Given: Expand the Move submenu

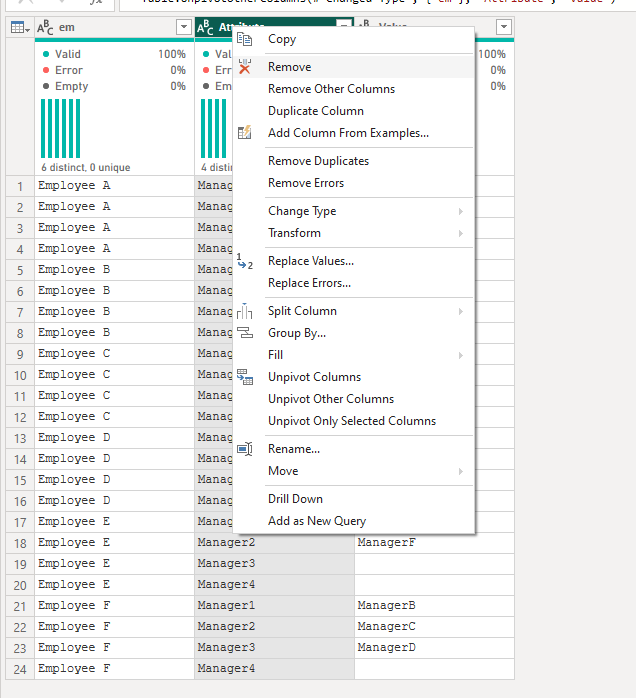Looking at the screenshot, I should [x=461, y=471].
